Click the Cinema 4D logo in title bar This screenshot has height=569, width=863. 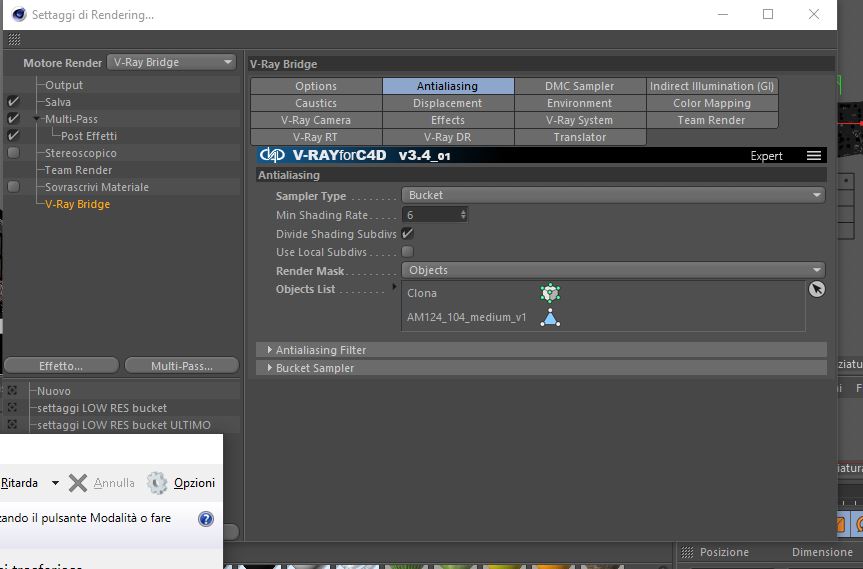tap(19, 14)
